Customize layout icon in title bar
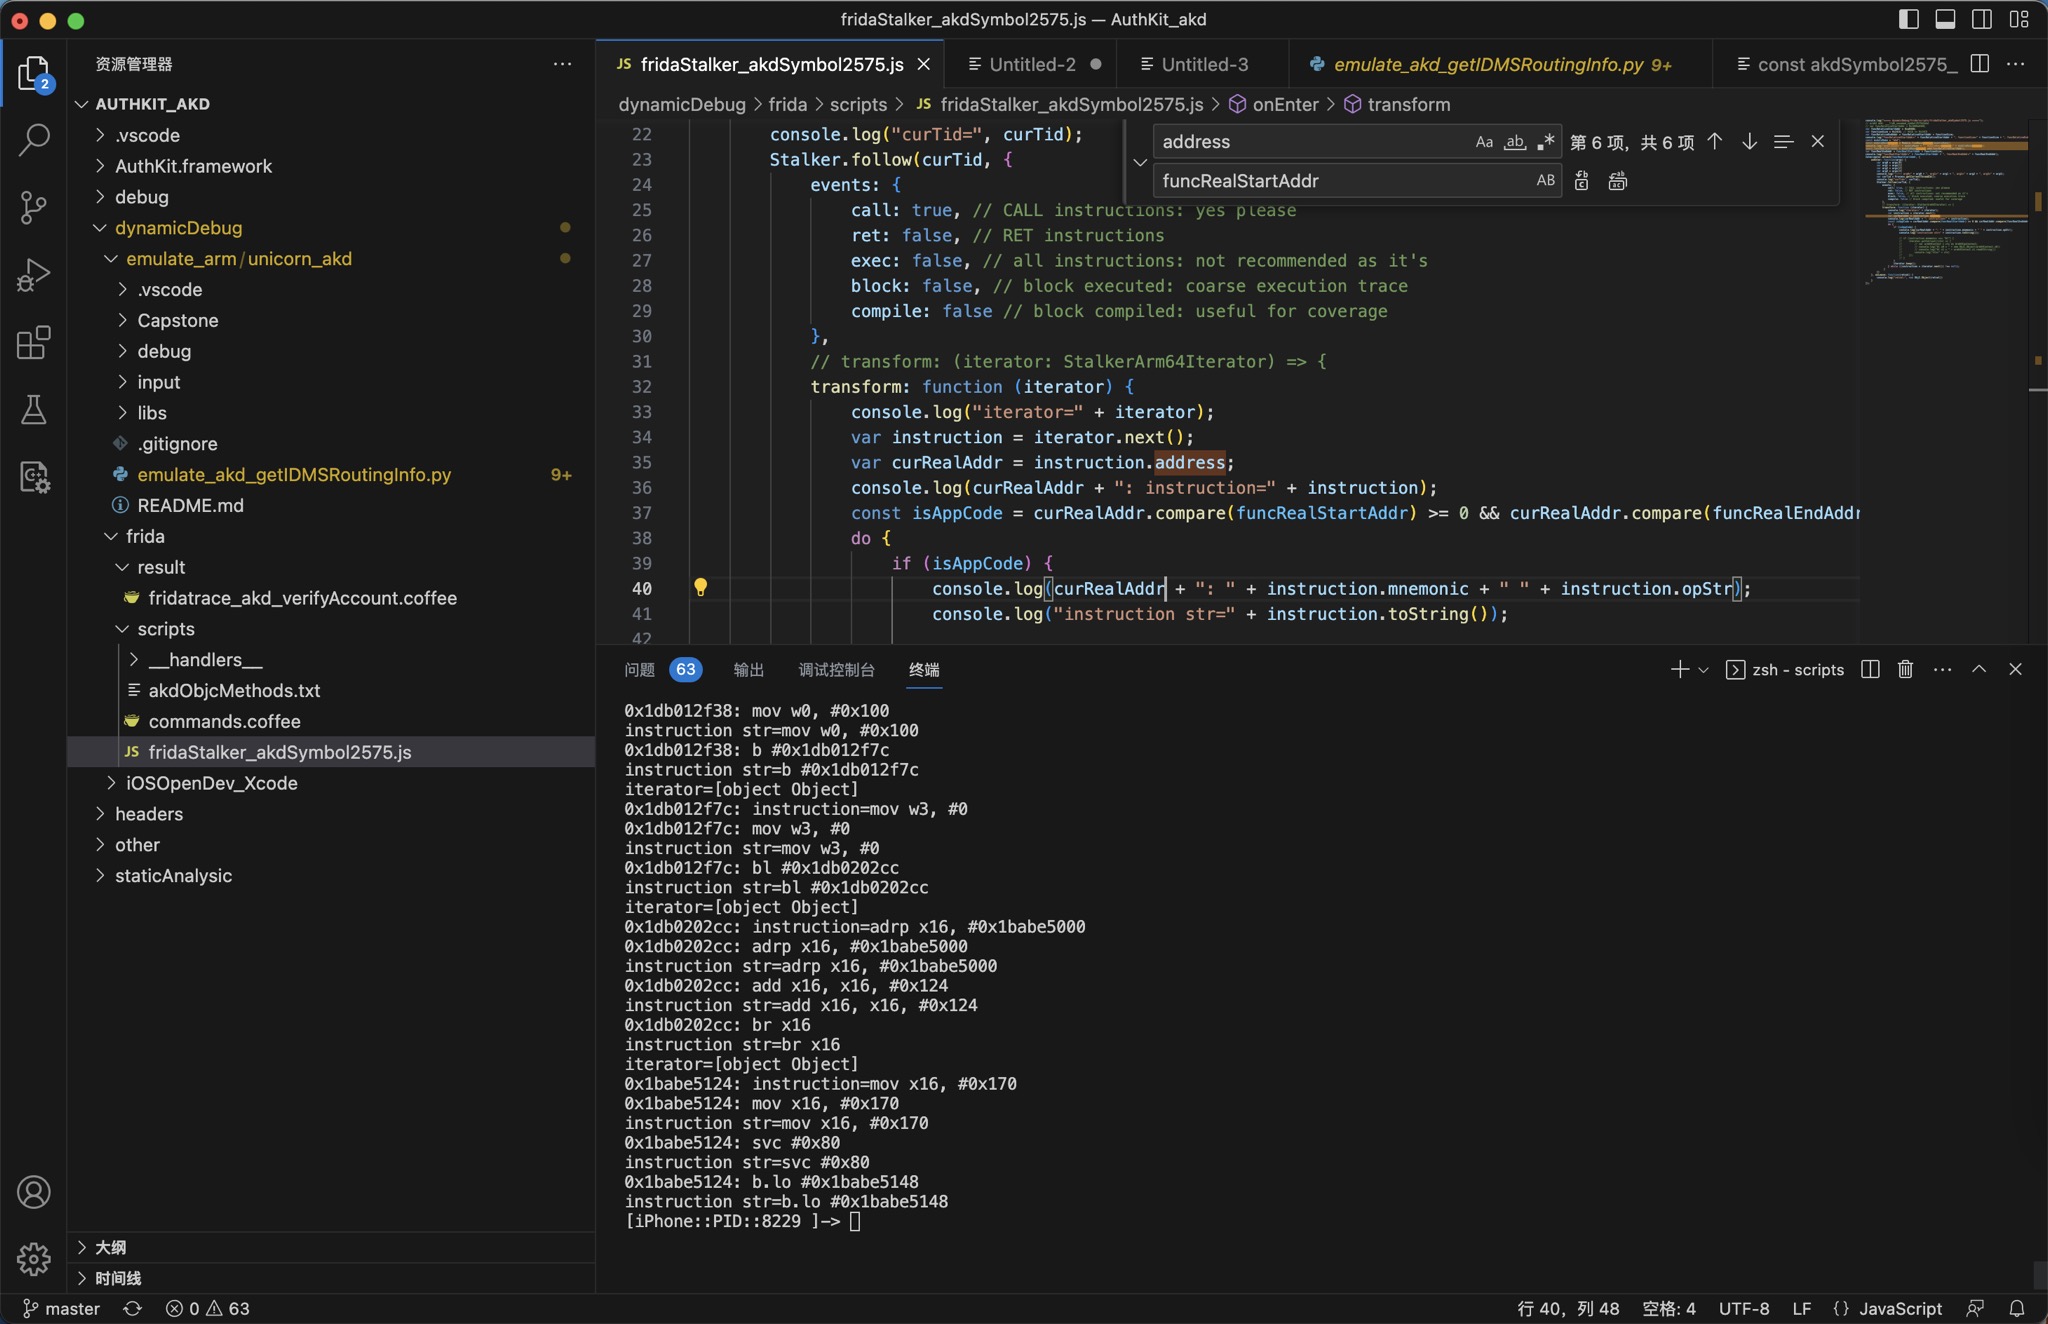This screenshot has width=2048, height=1324. click(x=2019, y=19)
